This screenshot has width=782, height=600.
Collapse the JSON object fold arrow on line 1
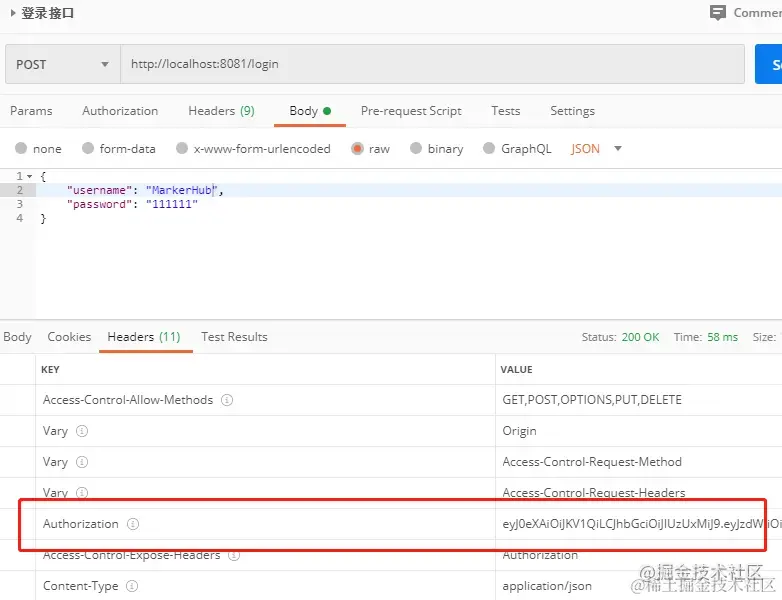[x=30, y=177]
